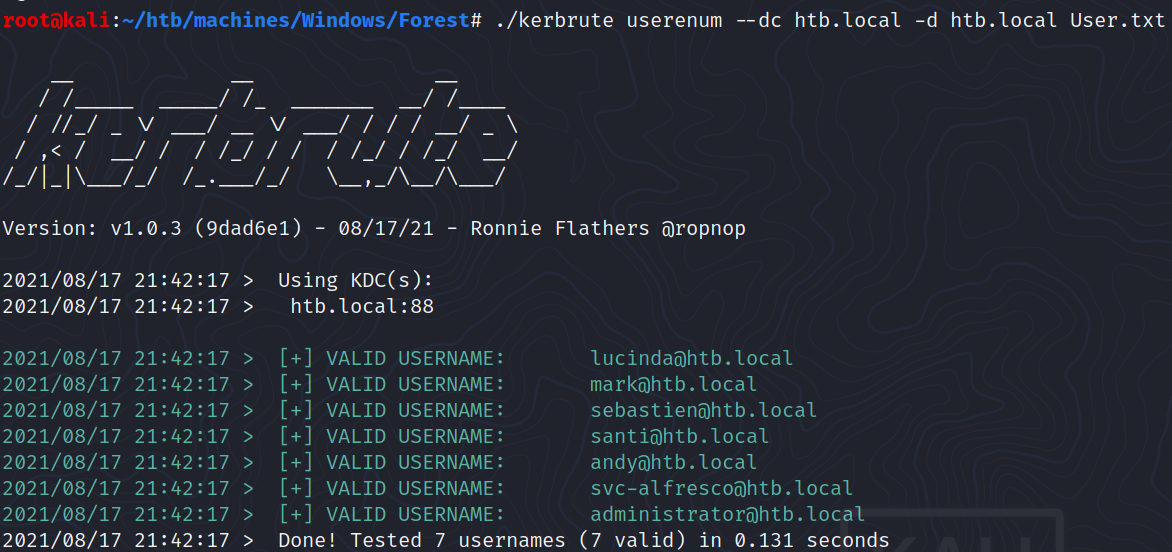Click the 'Using KDC(s):' log line

(x=355, y=281)
